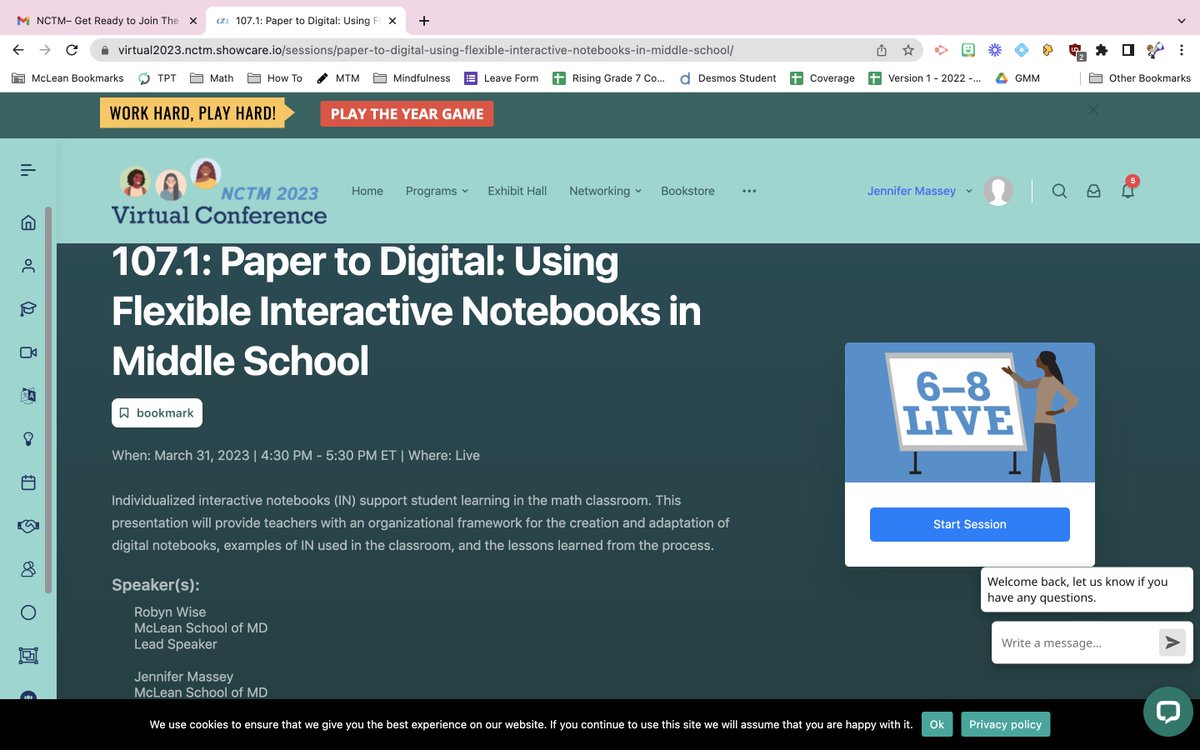This screenshot has height=750, width=1200.
Task: Expand the Networking dropdown menu
Action: (605, 191)
